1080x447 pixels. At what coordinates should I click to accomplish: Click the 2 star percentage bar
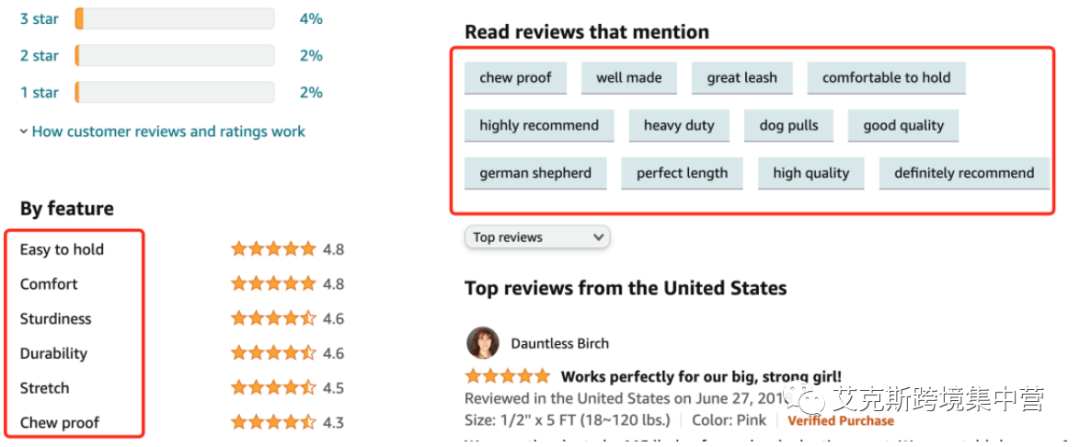coord(175,56)
